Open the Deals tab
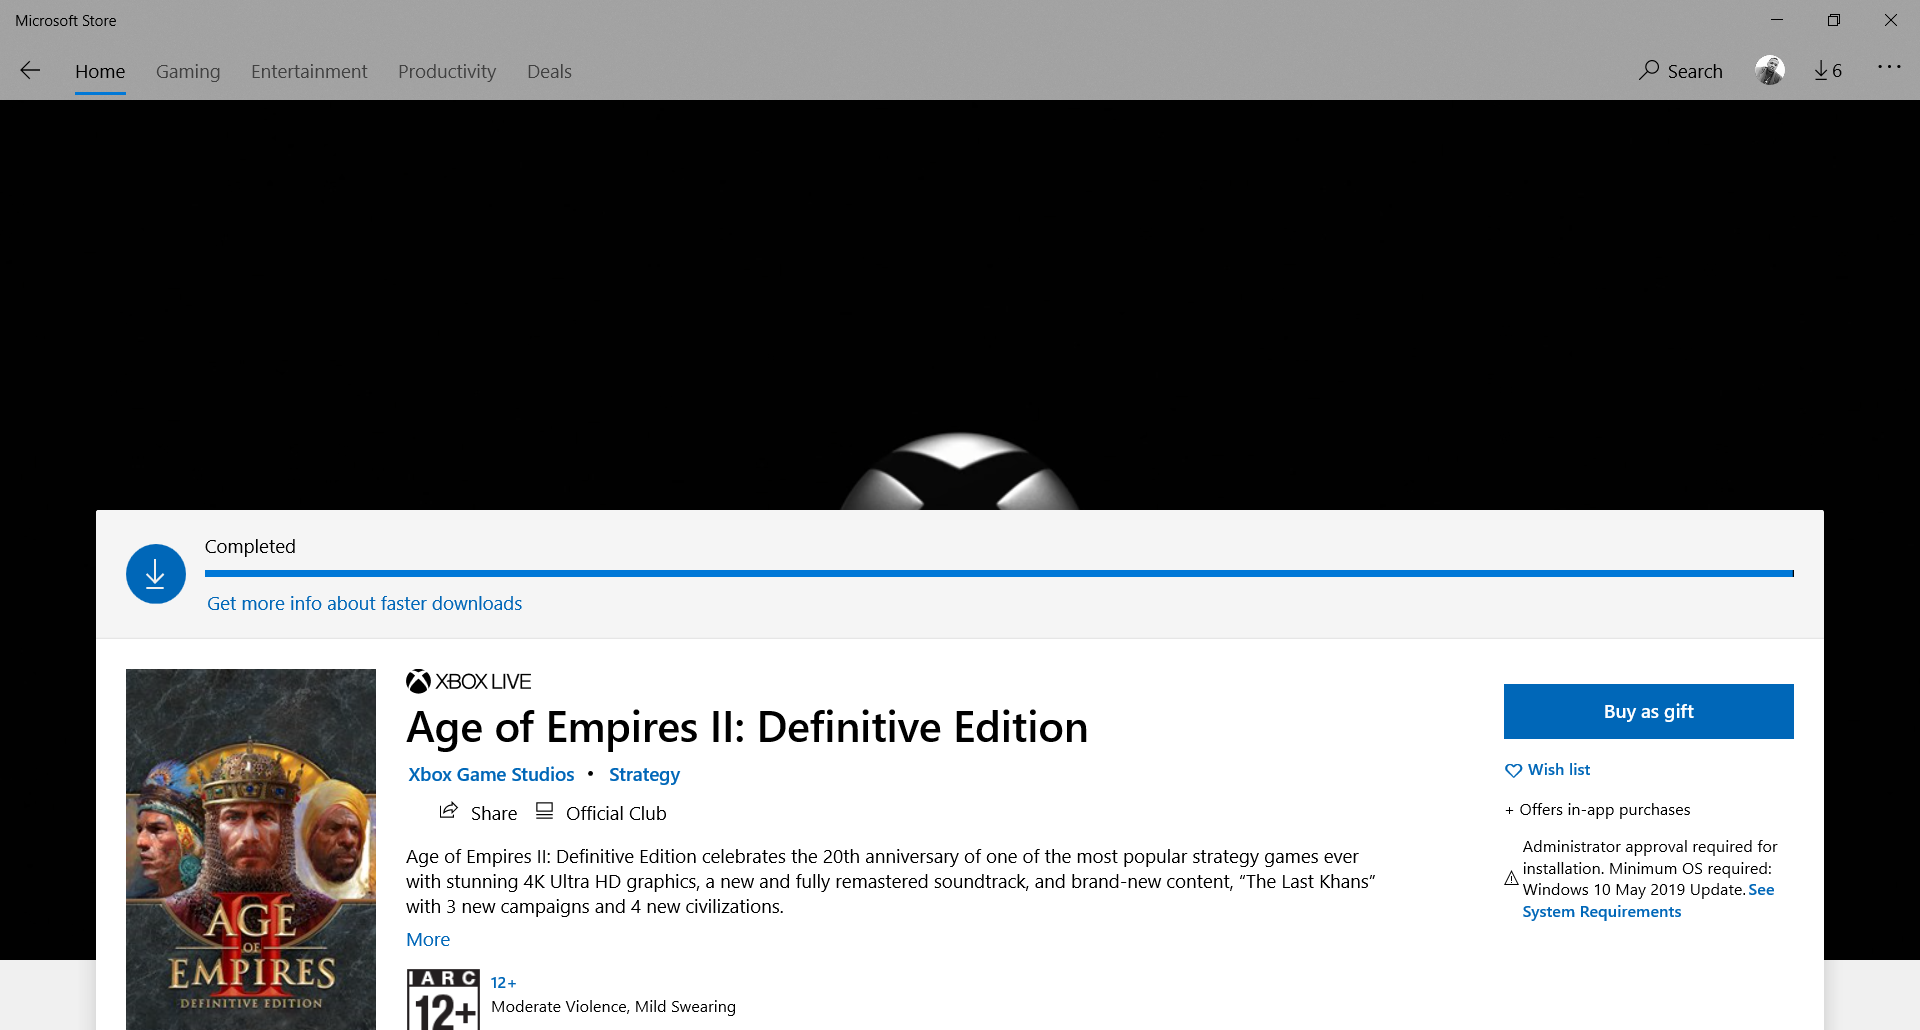 point(549,71)
